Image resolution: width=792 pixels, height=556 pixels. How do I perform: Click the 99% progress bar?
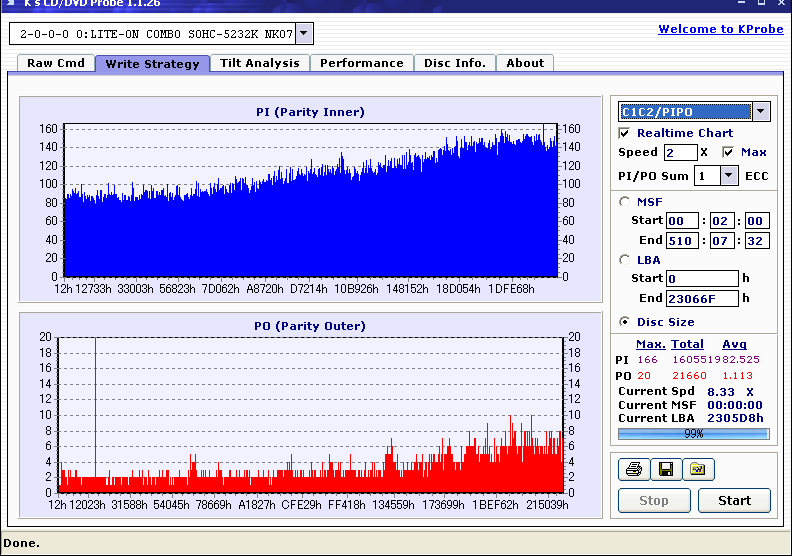tap(694, 434)
